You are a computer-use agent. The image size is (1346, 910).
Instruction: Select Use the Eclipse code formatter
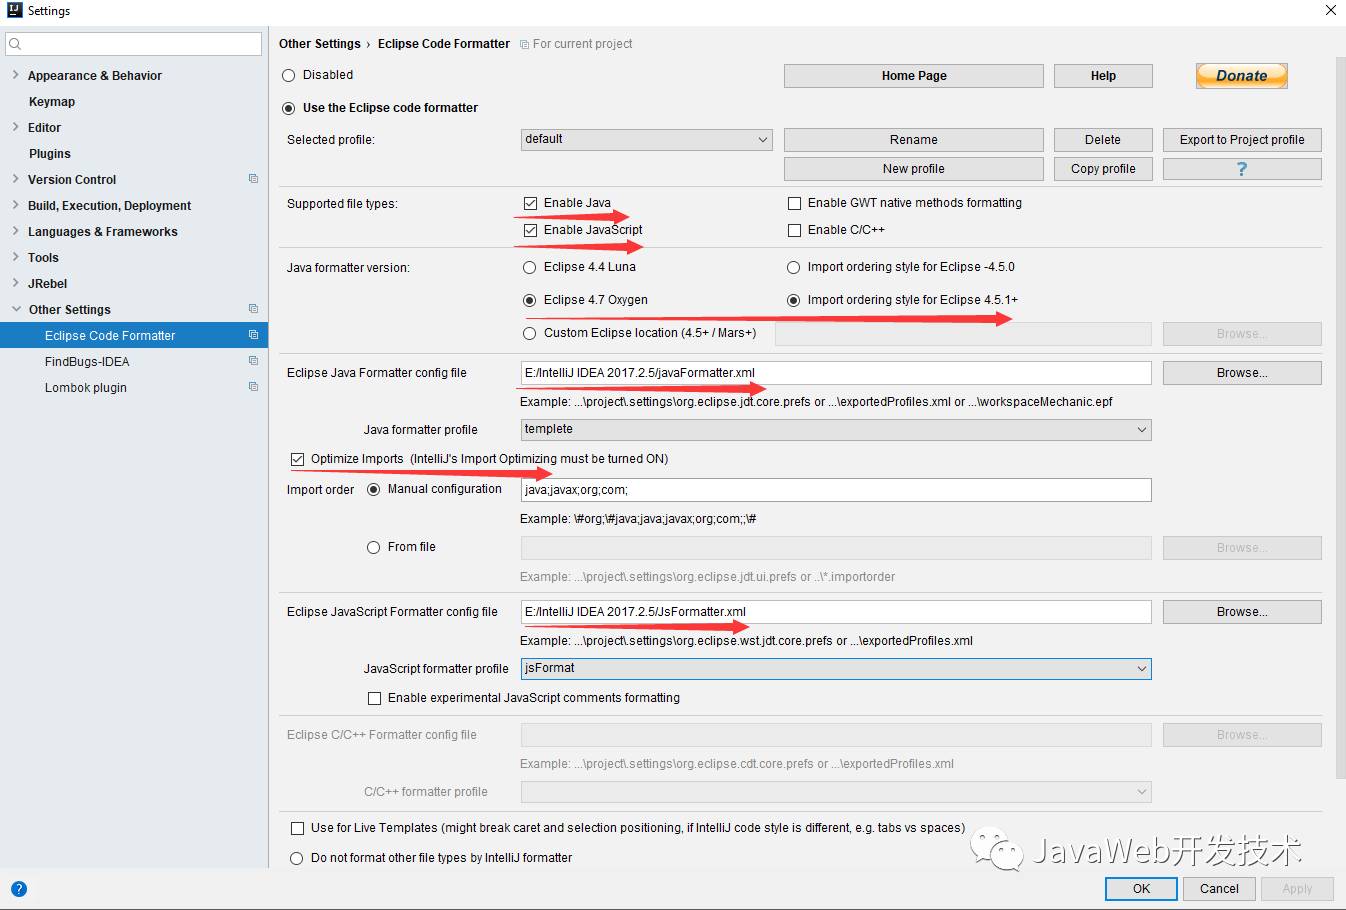click(x=289, y=108)
